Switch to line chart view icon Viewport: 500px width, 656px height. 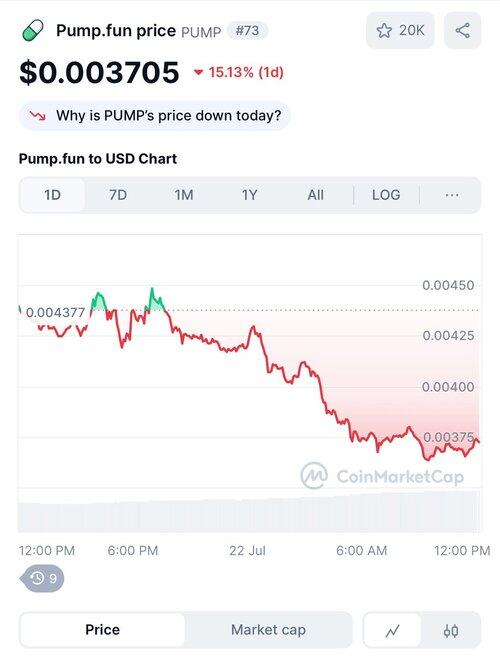392,630
